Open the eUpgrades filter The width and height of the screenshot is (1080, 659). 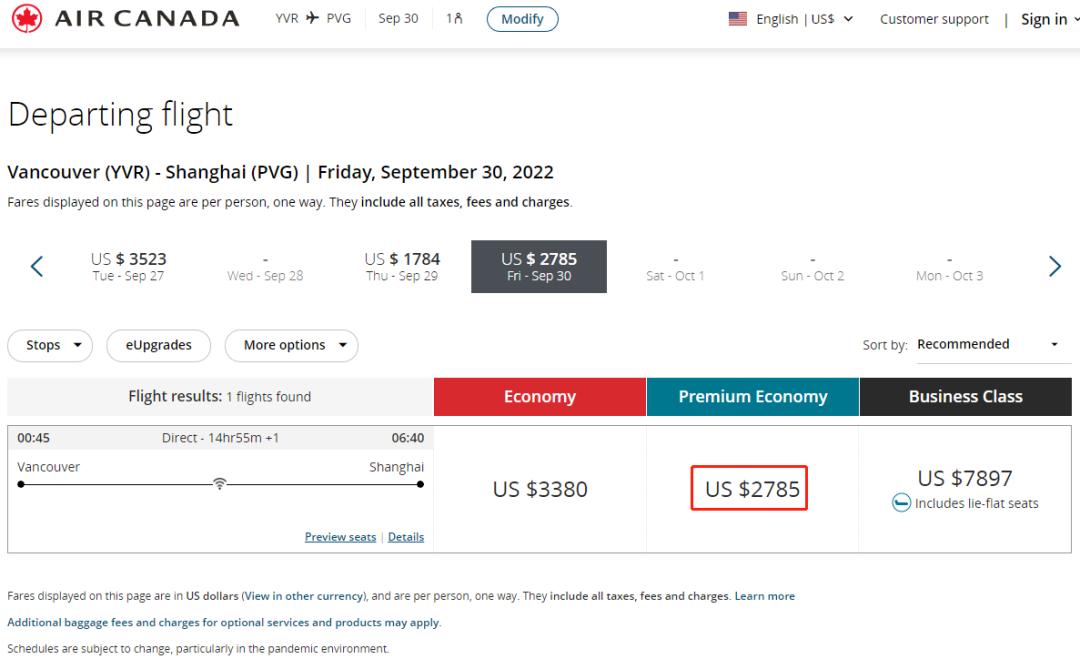158,345
